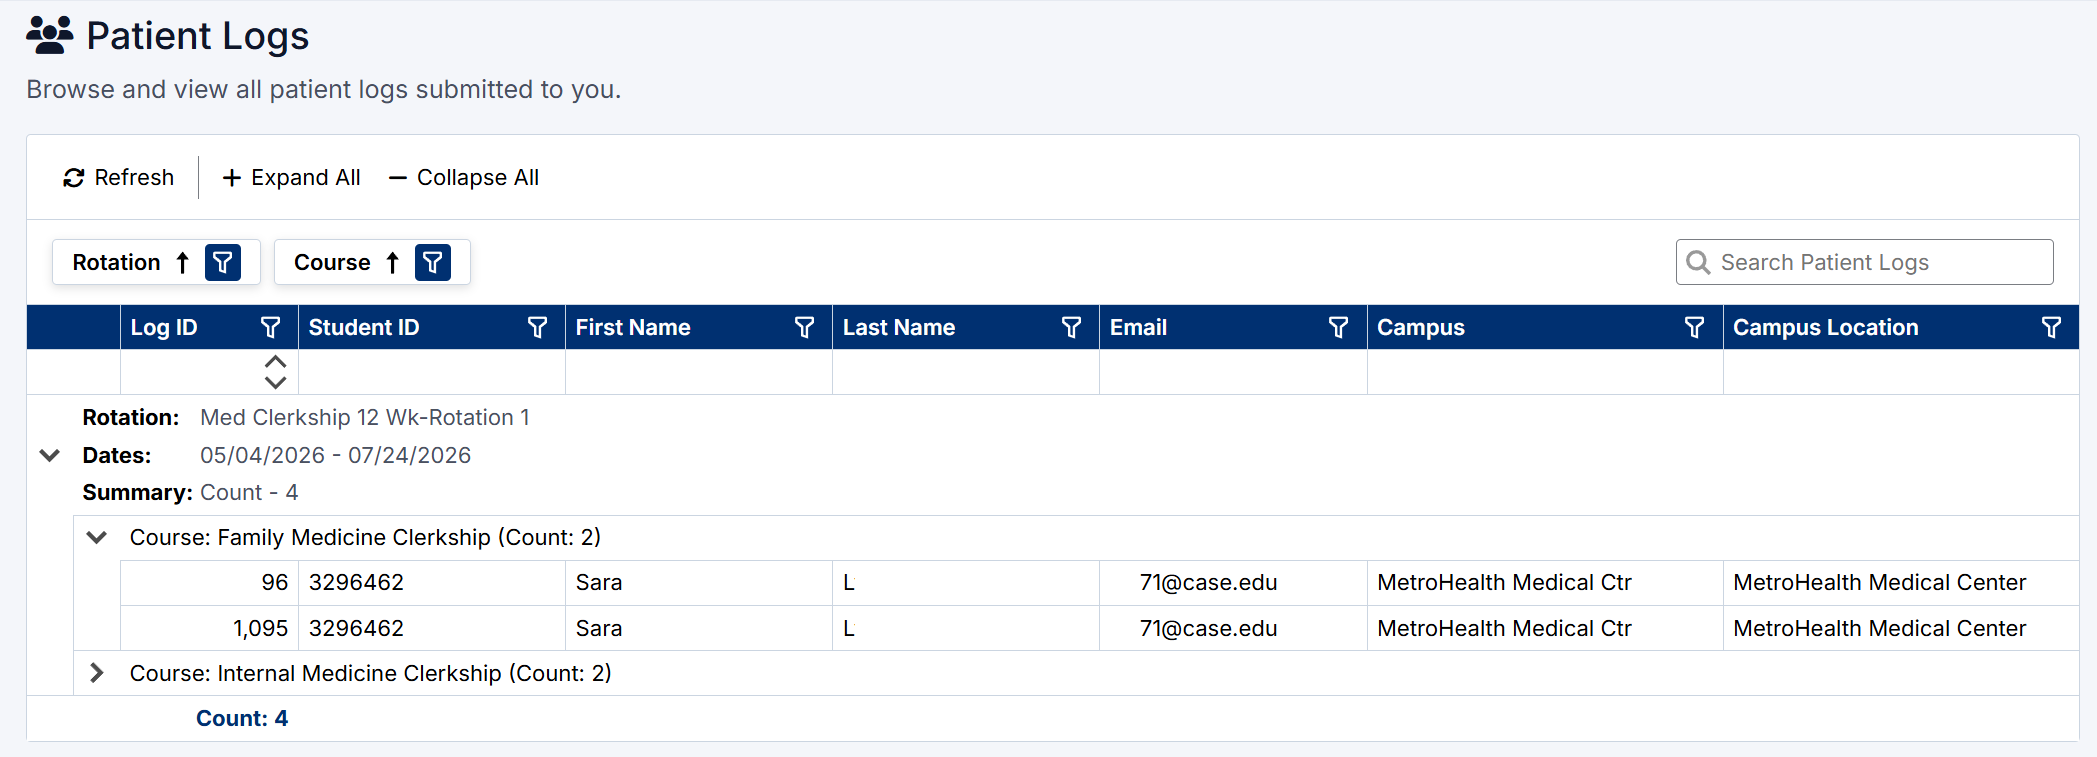Open the Last Name column filter
Viewport: 2097px width, 757px height.
coord(1071,328)
